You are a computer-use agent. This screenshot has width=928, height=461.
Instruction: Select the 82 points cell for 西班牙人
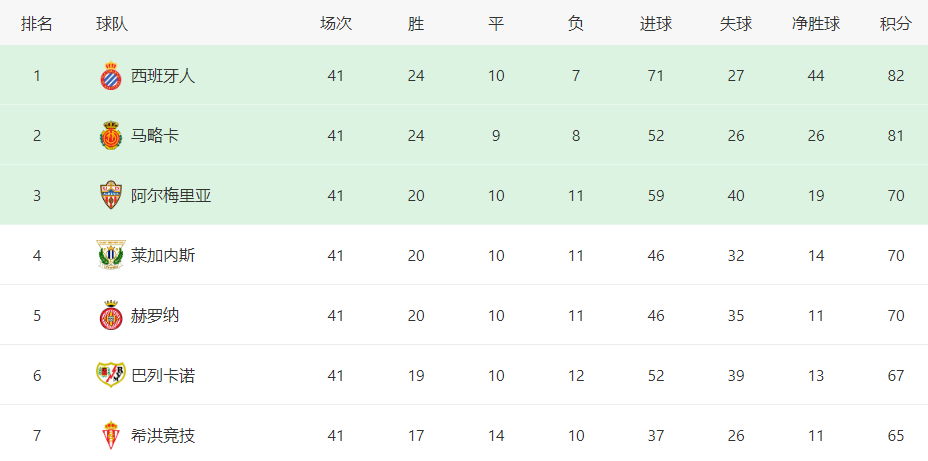pos(895,76)
